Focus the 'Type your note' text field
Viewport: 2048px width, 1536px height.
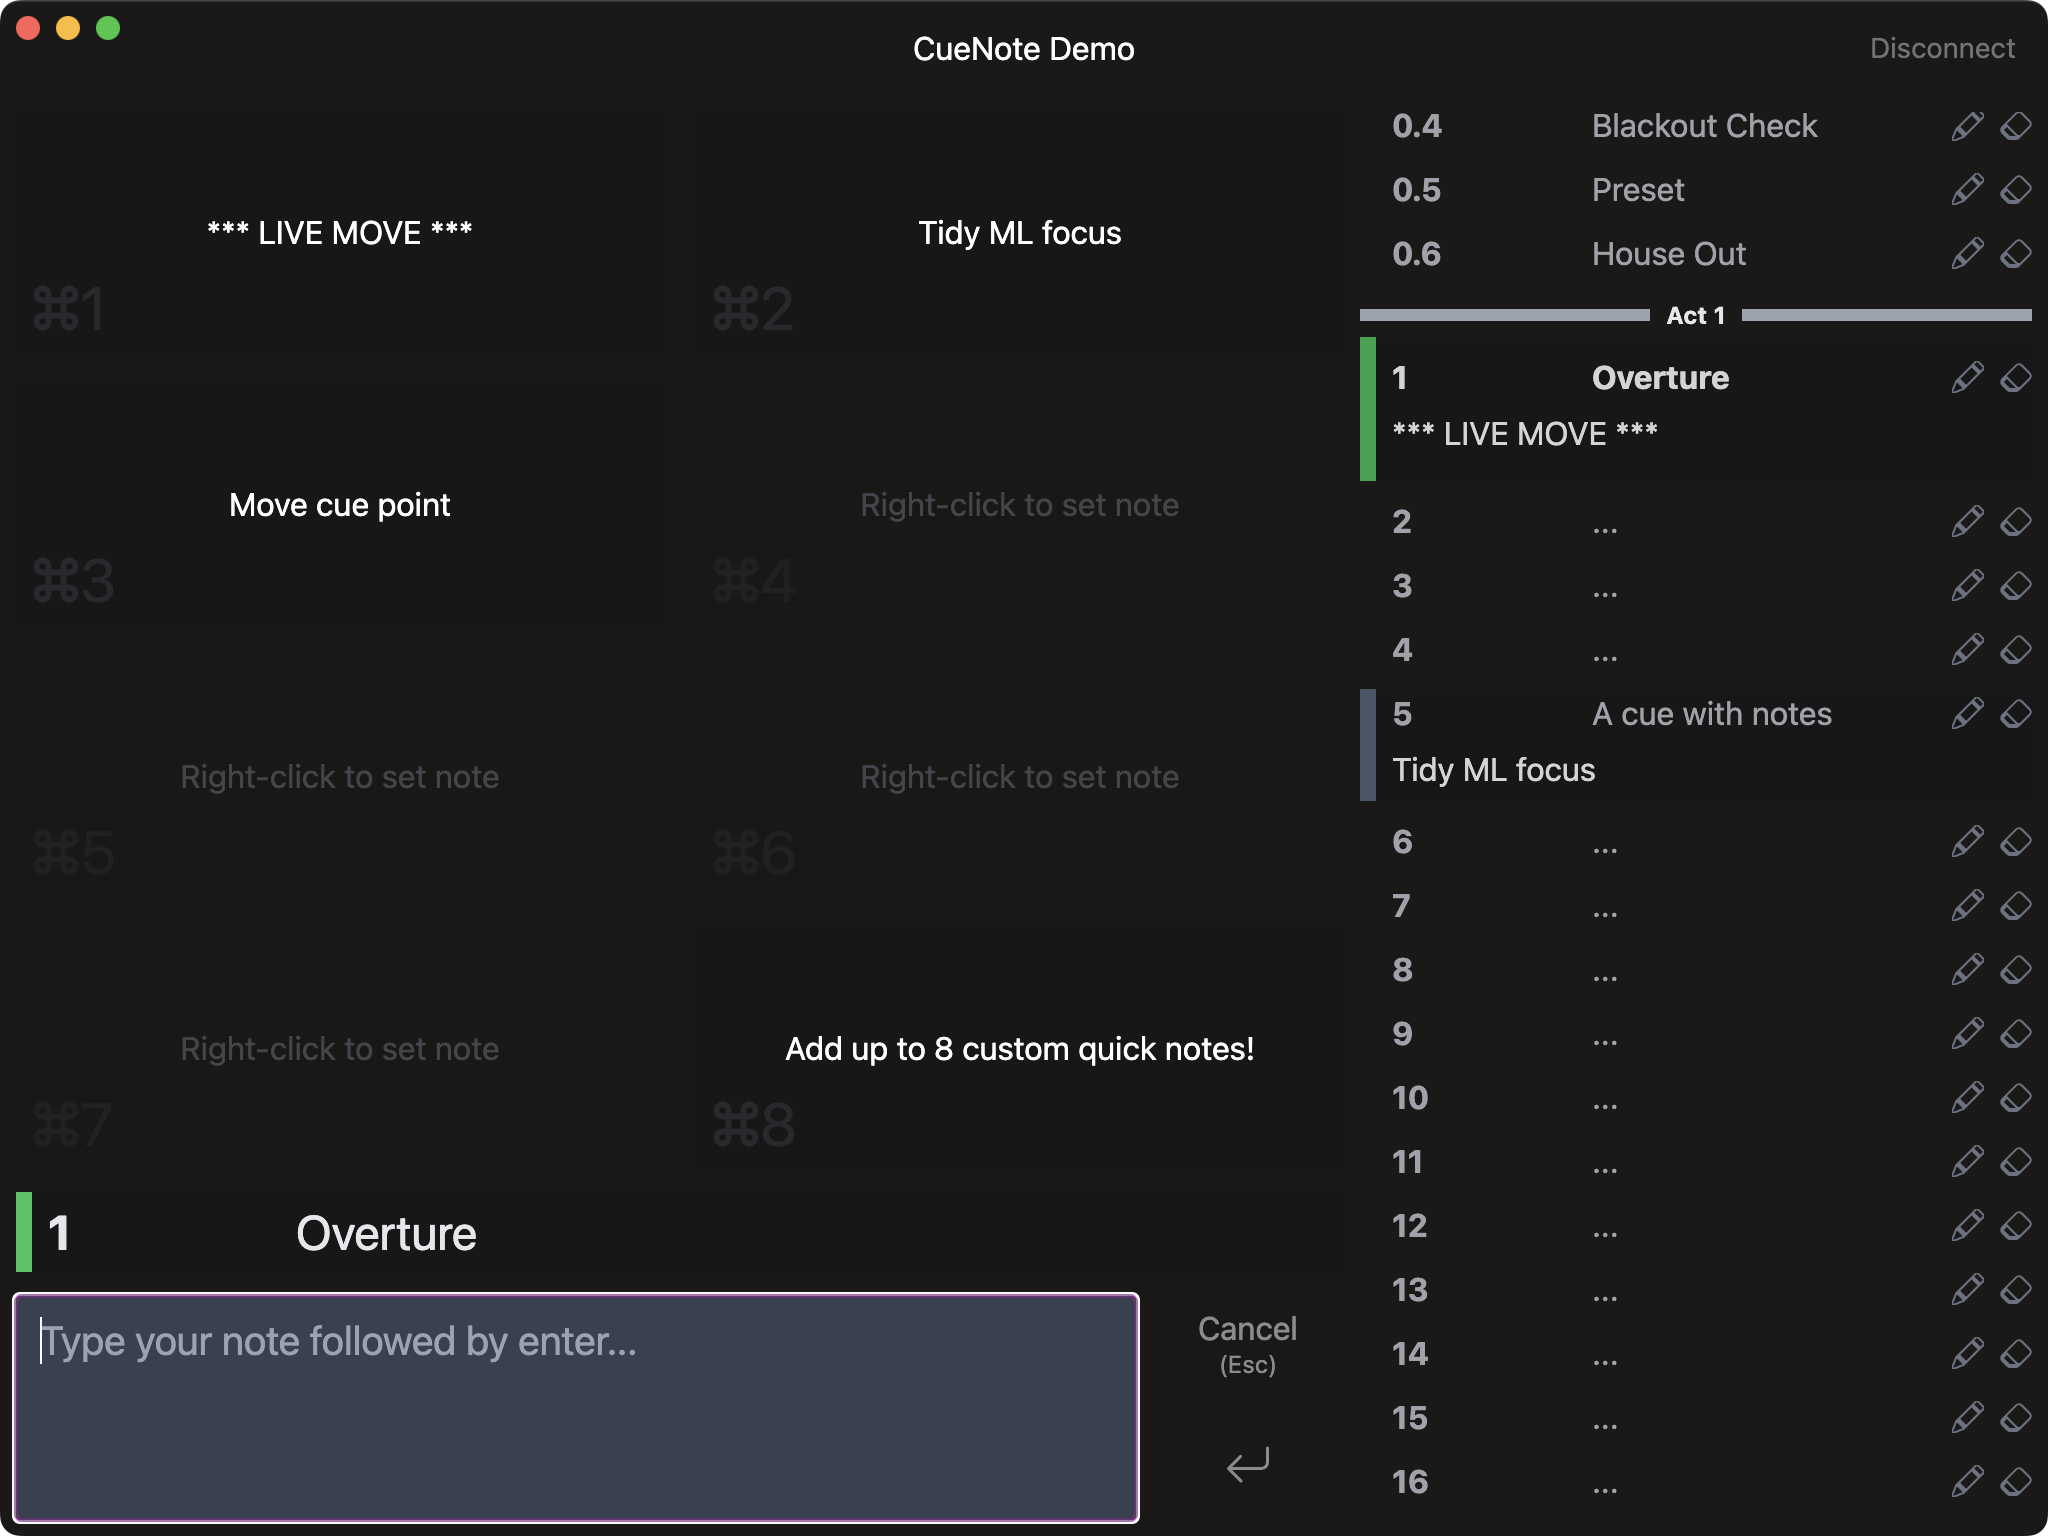click(576, 1408)
